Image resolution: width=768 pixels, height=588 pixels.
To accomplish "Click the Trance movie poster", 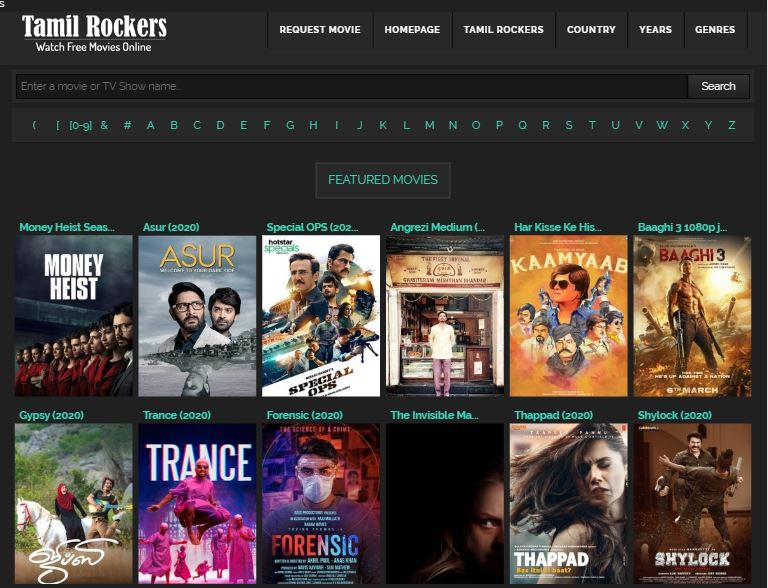I will pos(197,503).
